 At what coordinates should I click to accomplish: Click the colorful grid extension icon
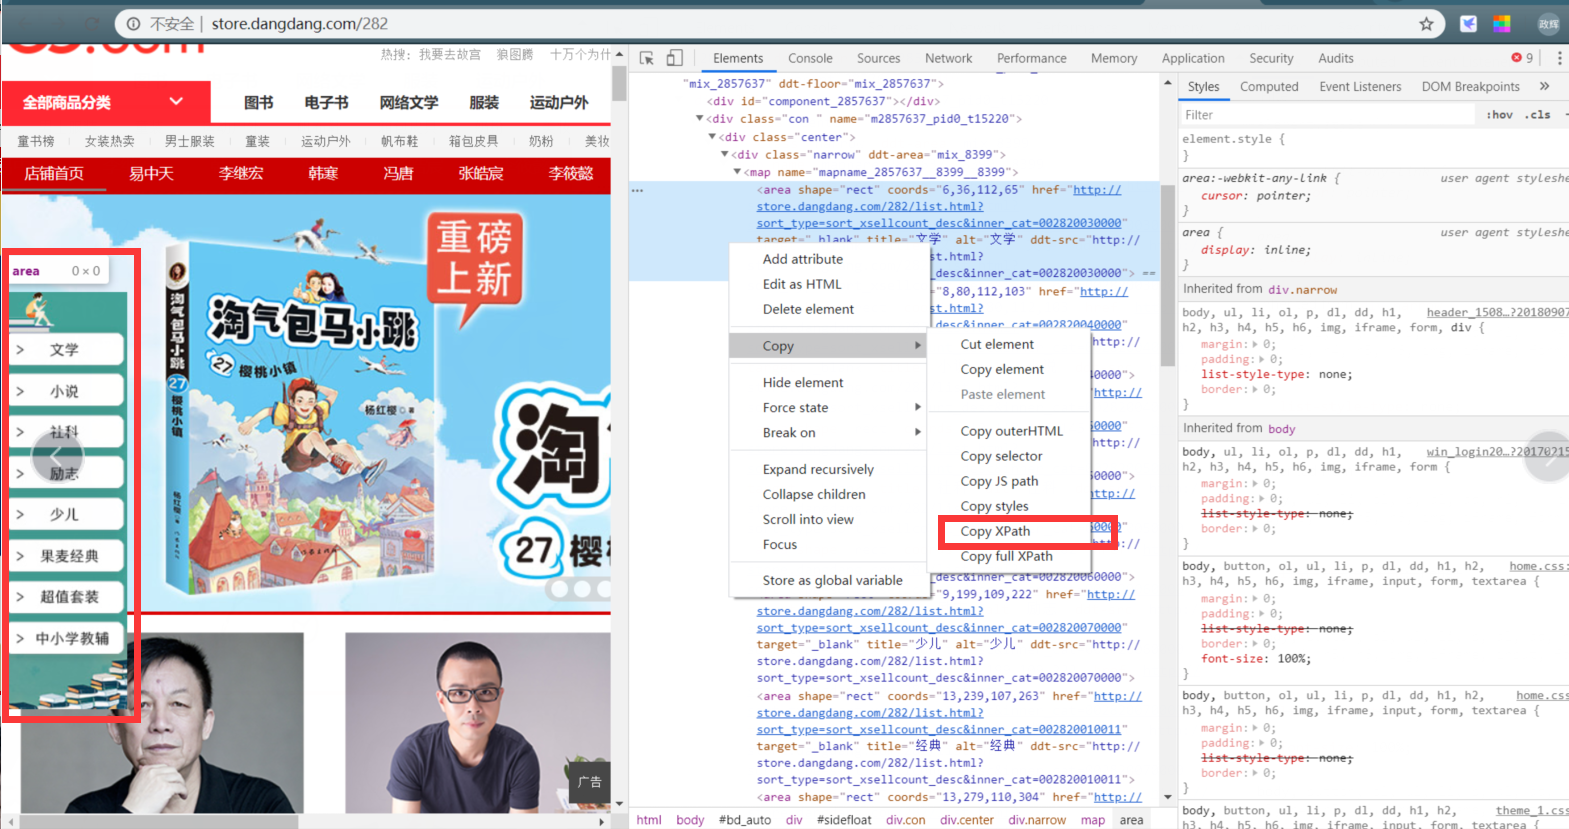pos(1502,24)
